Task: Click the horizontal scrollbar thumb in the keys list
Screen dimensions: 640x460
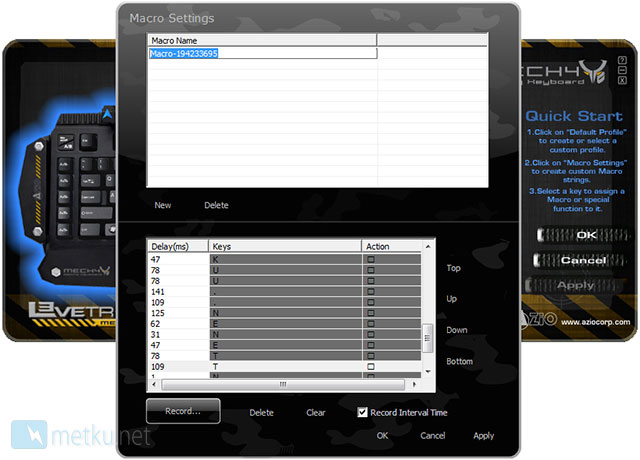Action: 283,384
